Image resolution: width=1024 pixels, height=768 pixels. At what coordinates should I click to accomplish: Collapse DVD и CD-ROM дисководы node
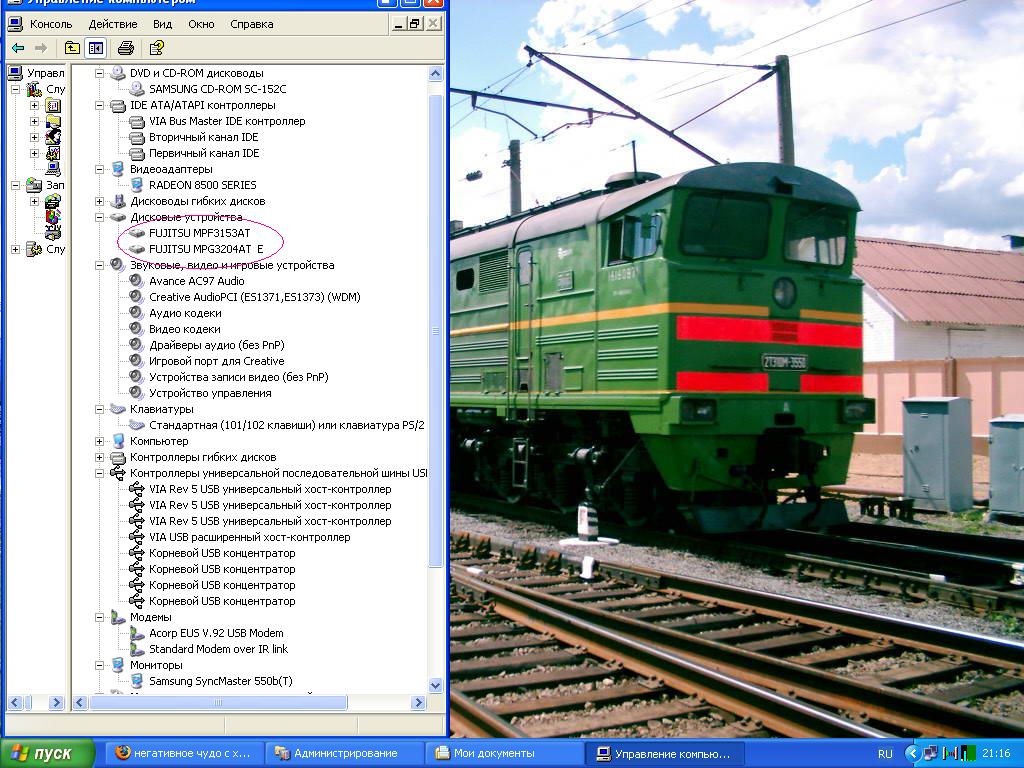(x=99, y=73)
